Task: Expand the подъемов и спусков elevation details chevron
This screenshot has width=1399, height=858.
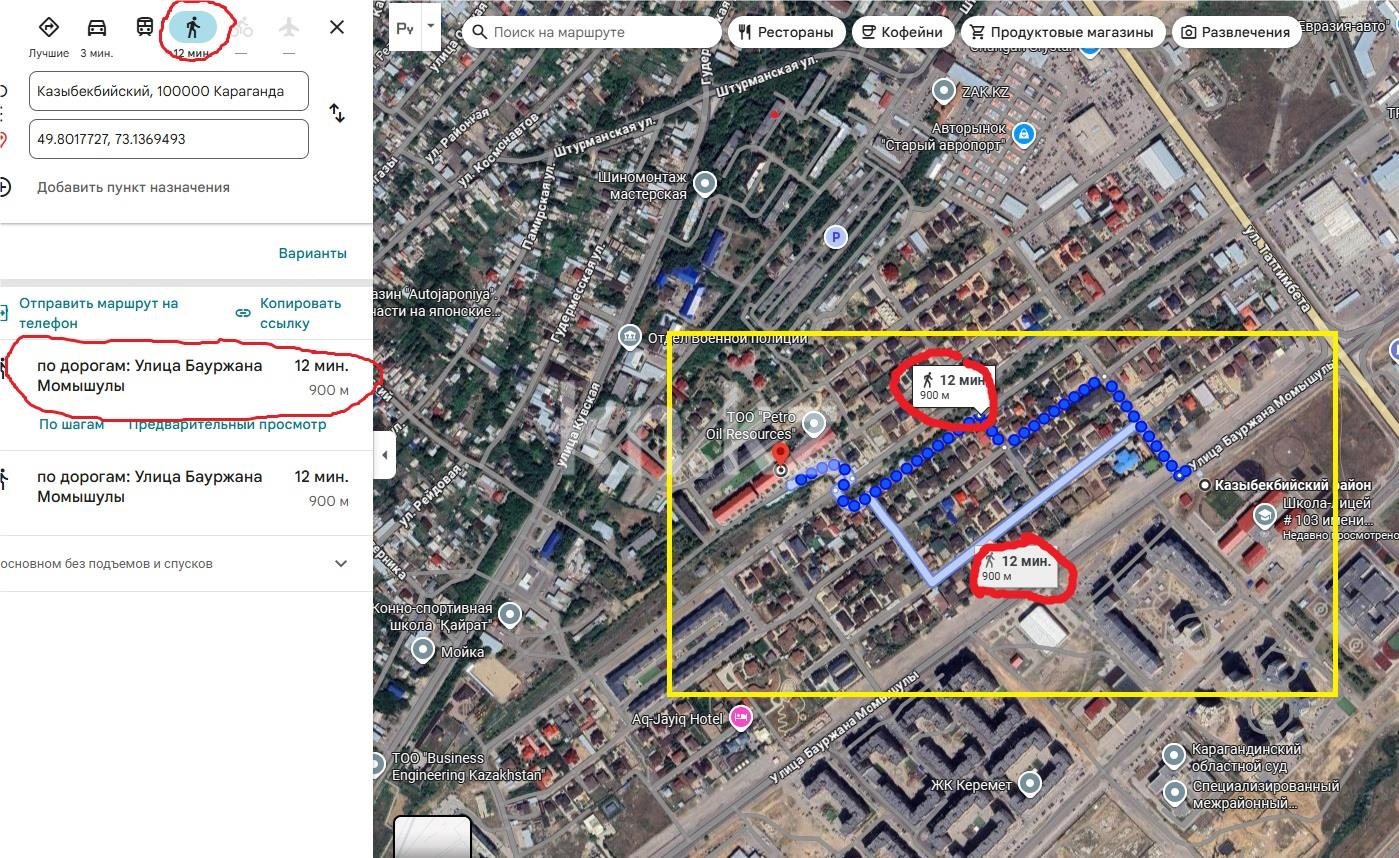Action: coord(341,563)
